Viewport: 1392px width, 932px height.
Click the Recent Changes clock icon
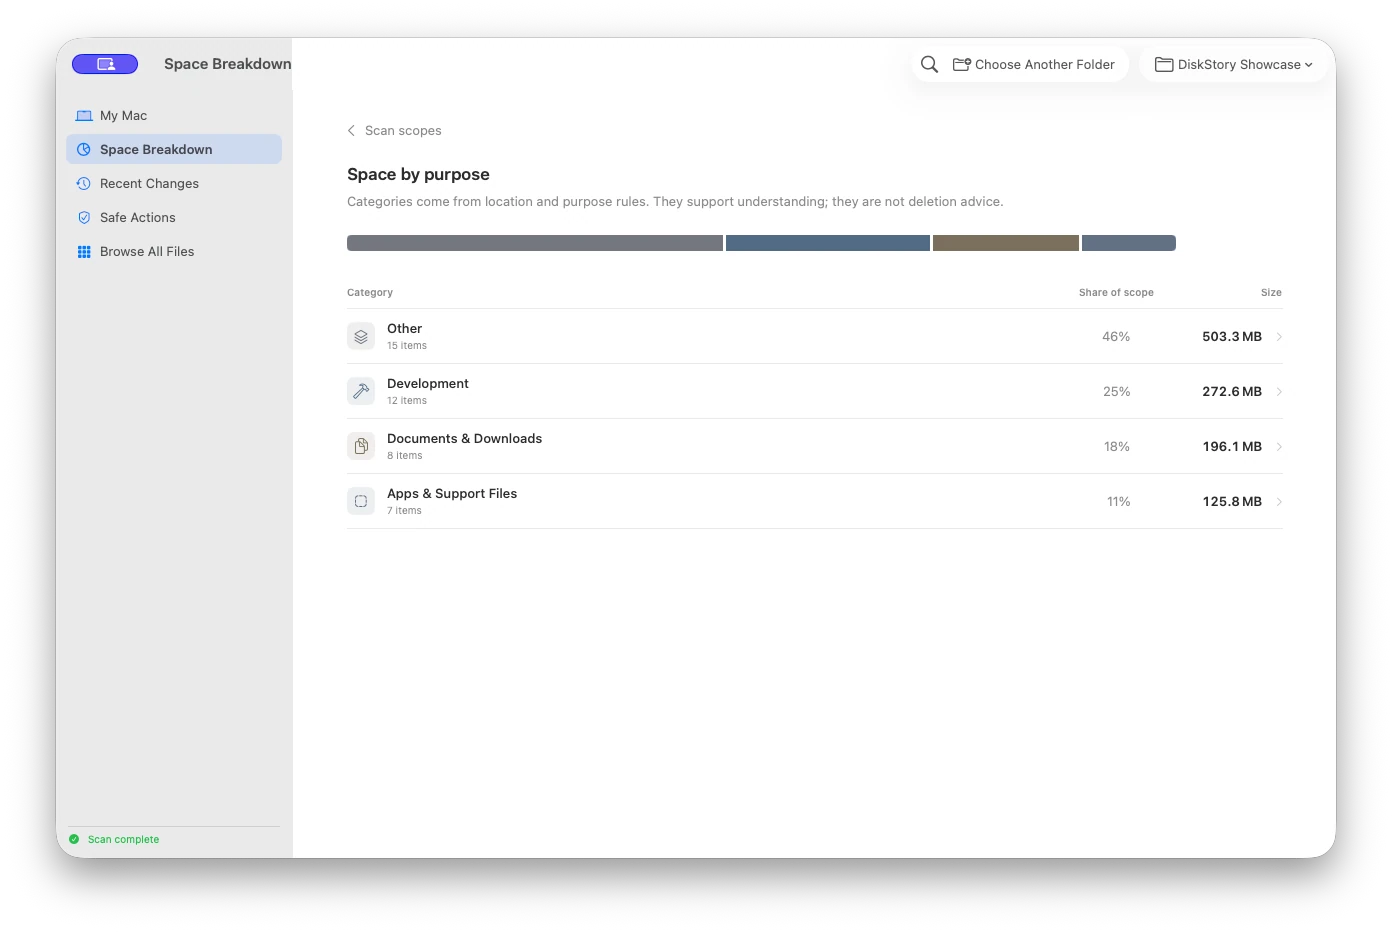click(84, 184)
